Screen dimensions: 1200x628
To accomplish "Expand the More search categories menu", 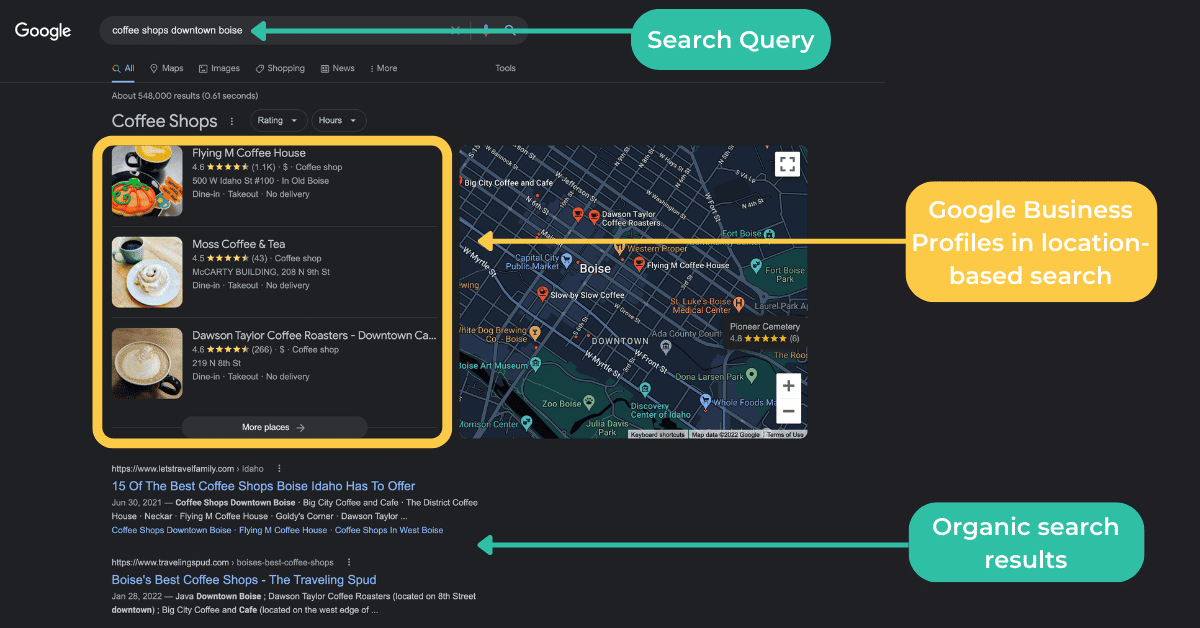I will [383, 68].
